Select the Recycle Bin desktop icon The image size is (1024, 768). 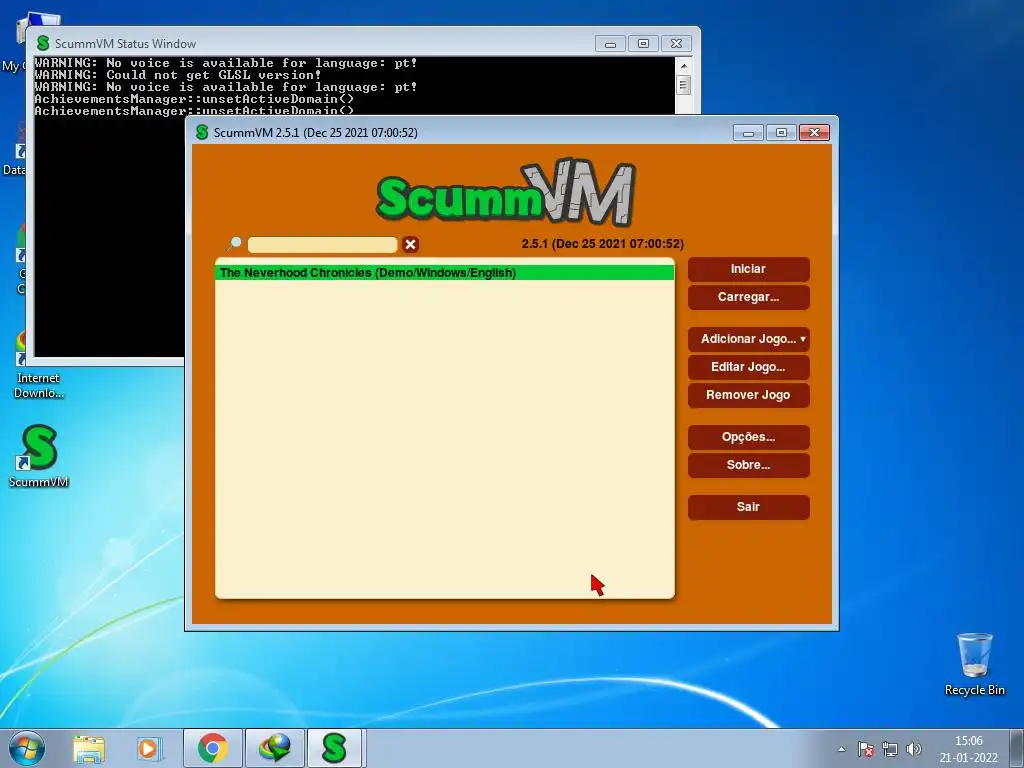click(974, 664)
